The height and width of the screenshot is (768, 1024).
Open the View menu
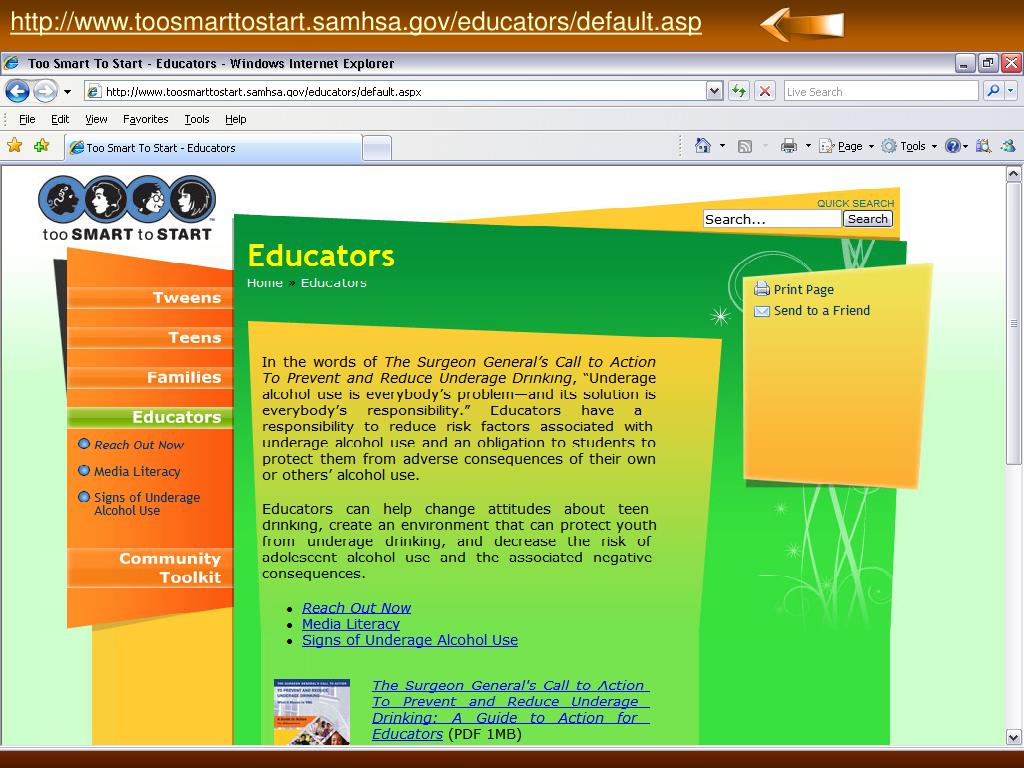pos(96,119)
